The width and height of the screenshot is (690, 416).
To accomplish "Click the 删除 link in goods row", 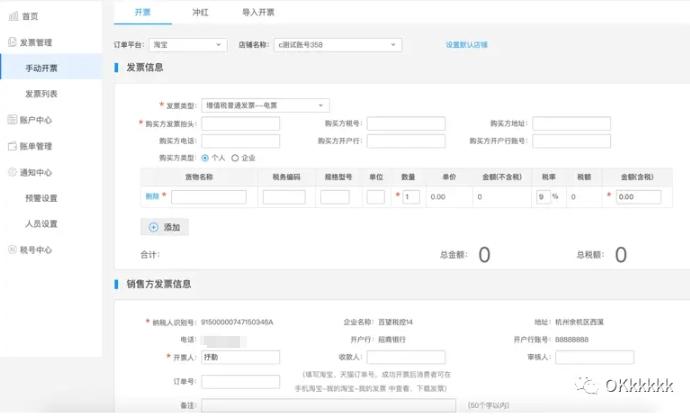I will click(x=152, y=196).
